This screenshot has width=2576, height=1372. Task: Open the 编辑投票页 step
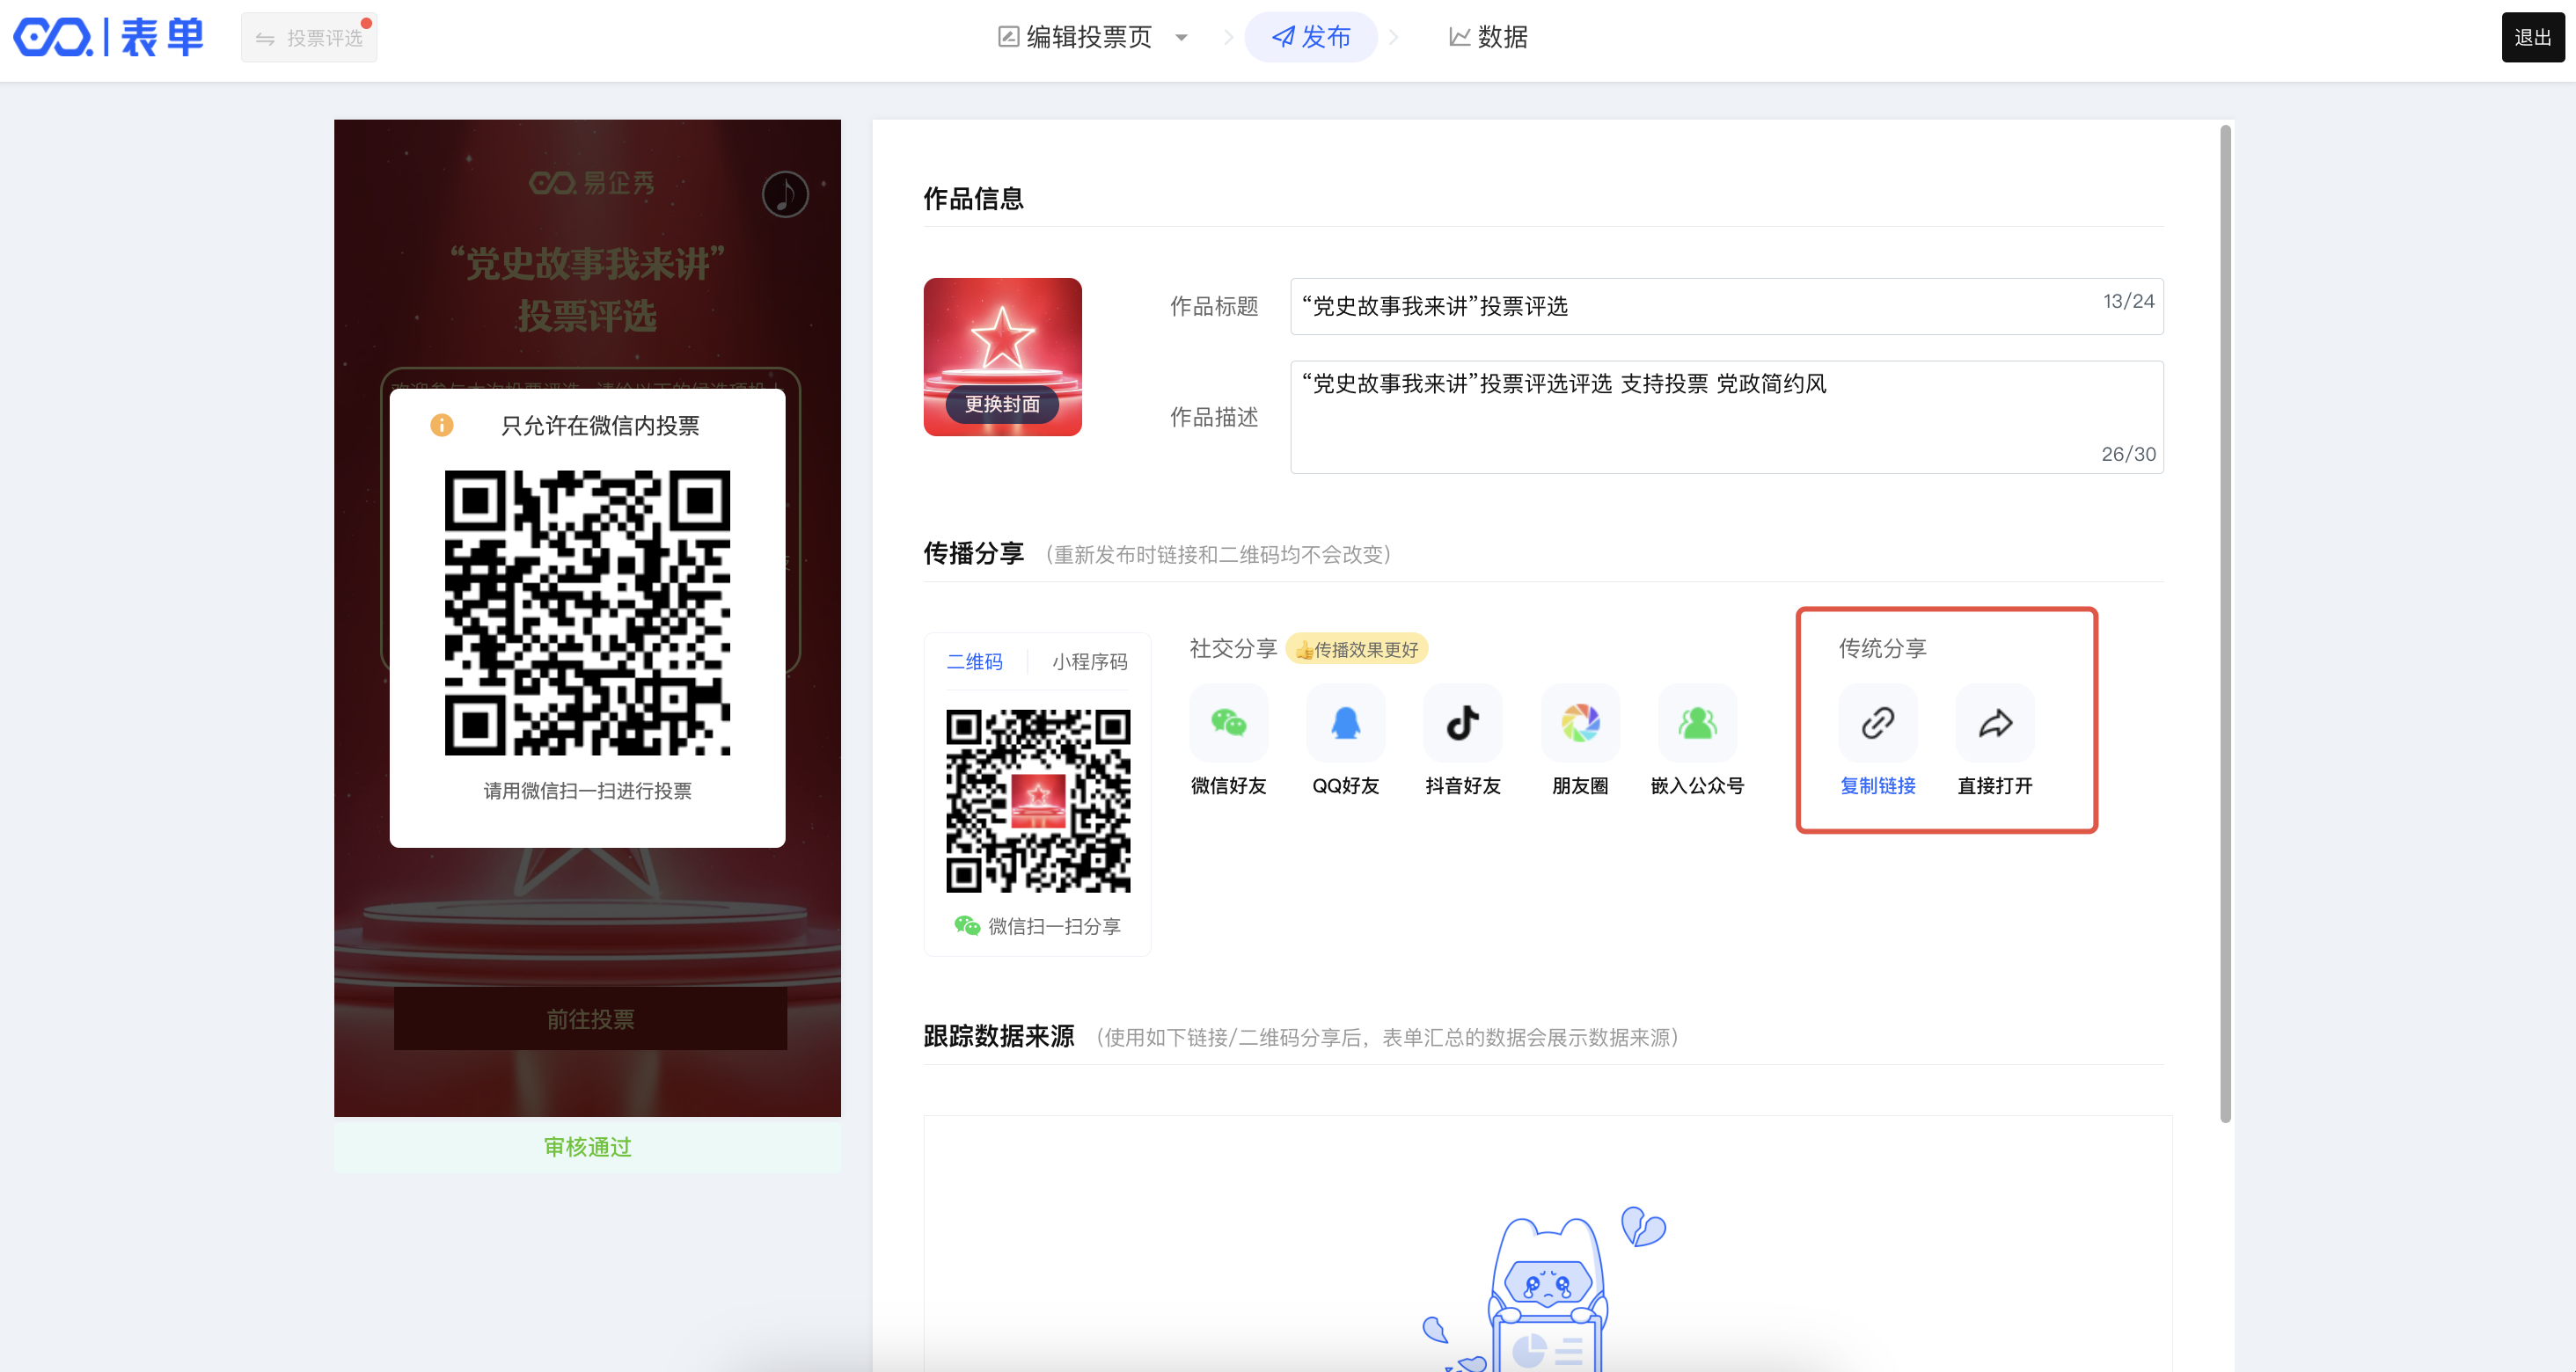click(1075, 37)
